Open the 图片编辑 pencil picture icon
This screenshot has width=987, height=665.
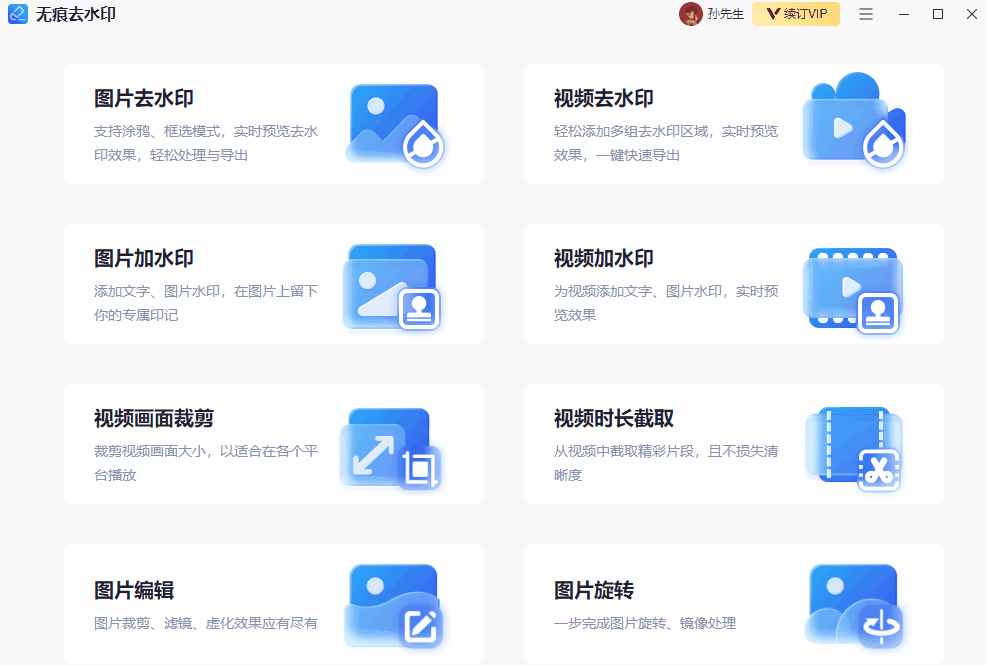click(394, 606)
